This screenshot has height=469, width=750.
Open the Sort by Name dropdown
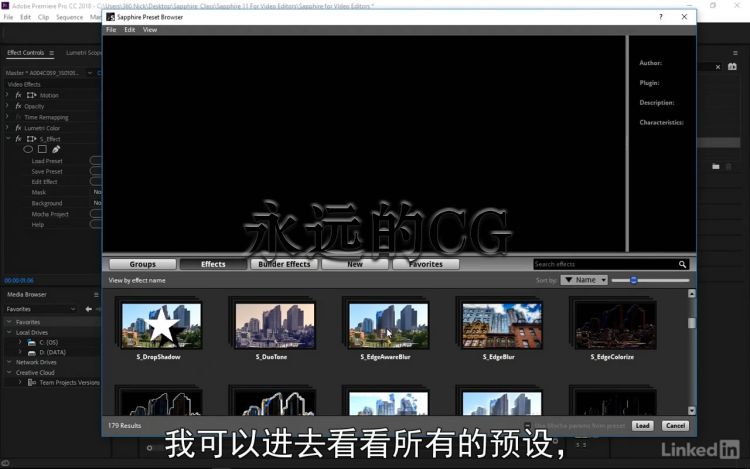coord(585,280)
